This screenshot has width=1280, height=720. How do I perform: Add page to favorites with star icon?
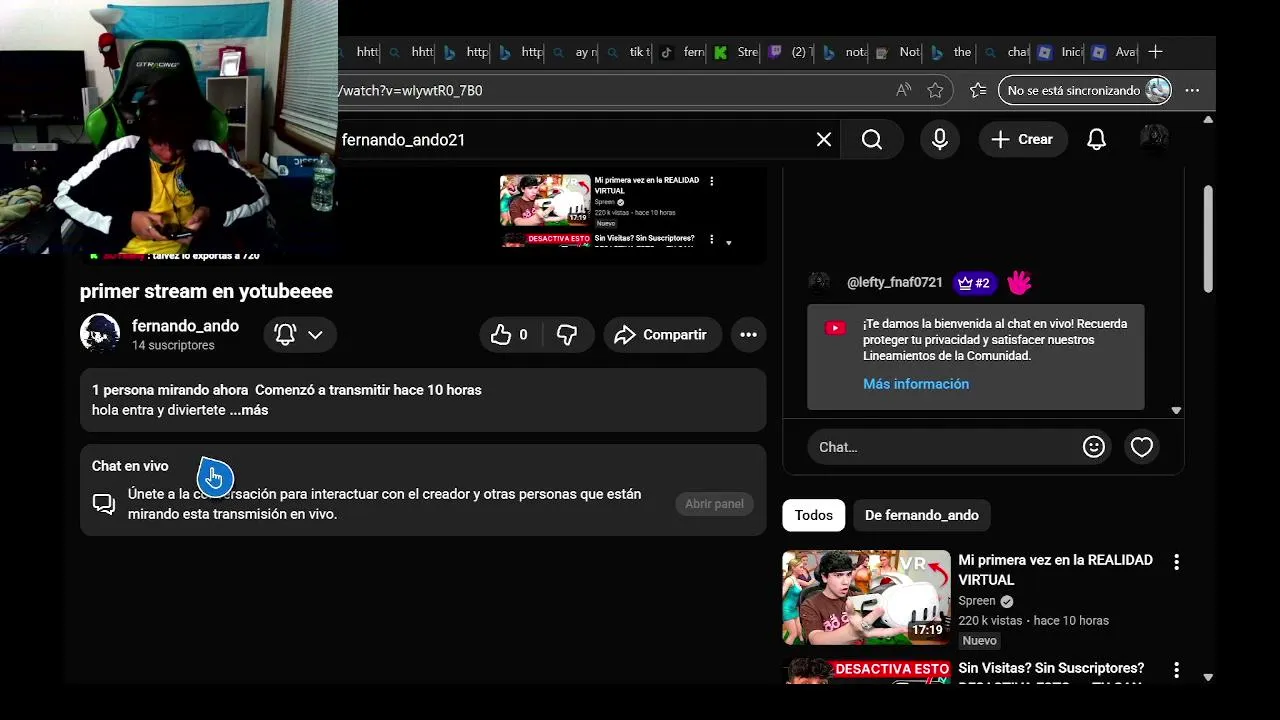(x=935, y=90)
